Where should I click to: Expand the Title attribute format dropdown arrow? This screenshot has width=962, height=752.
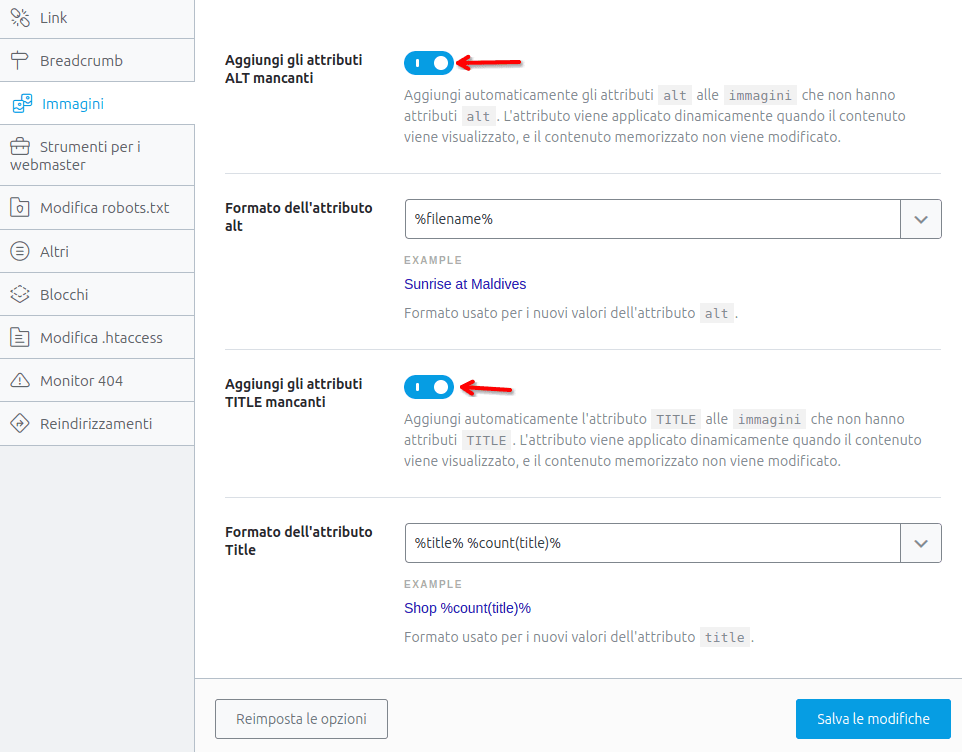921,543
